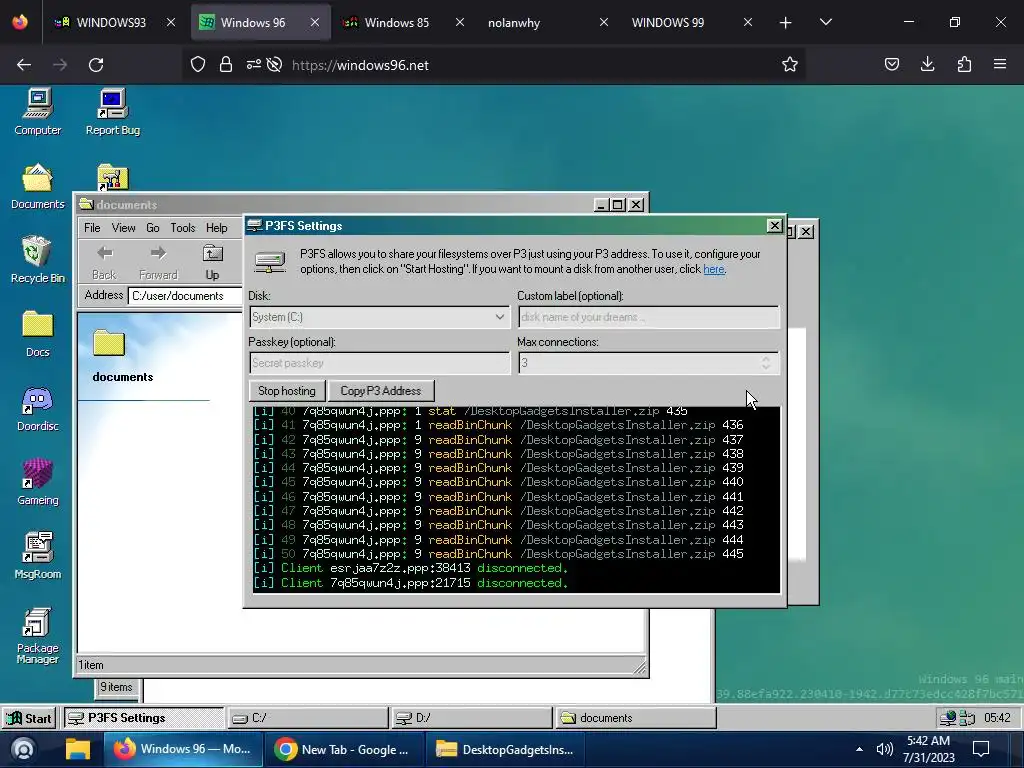
Task: Click the 'here' link in P3FS description
Action: tap(714, 269)
